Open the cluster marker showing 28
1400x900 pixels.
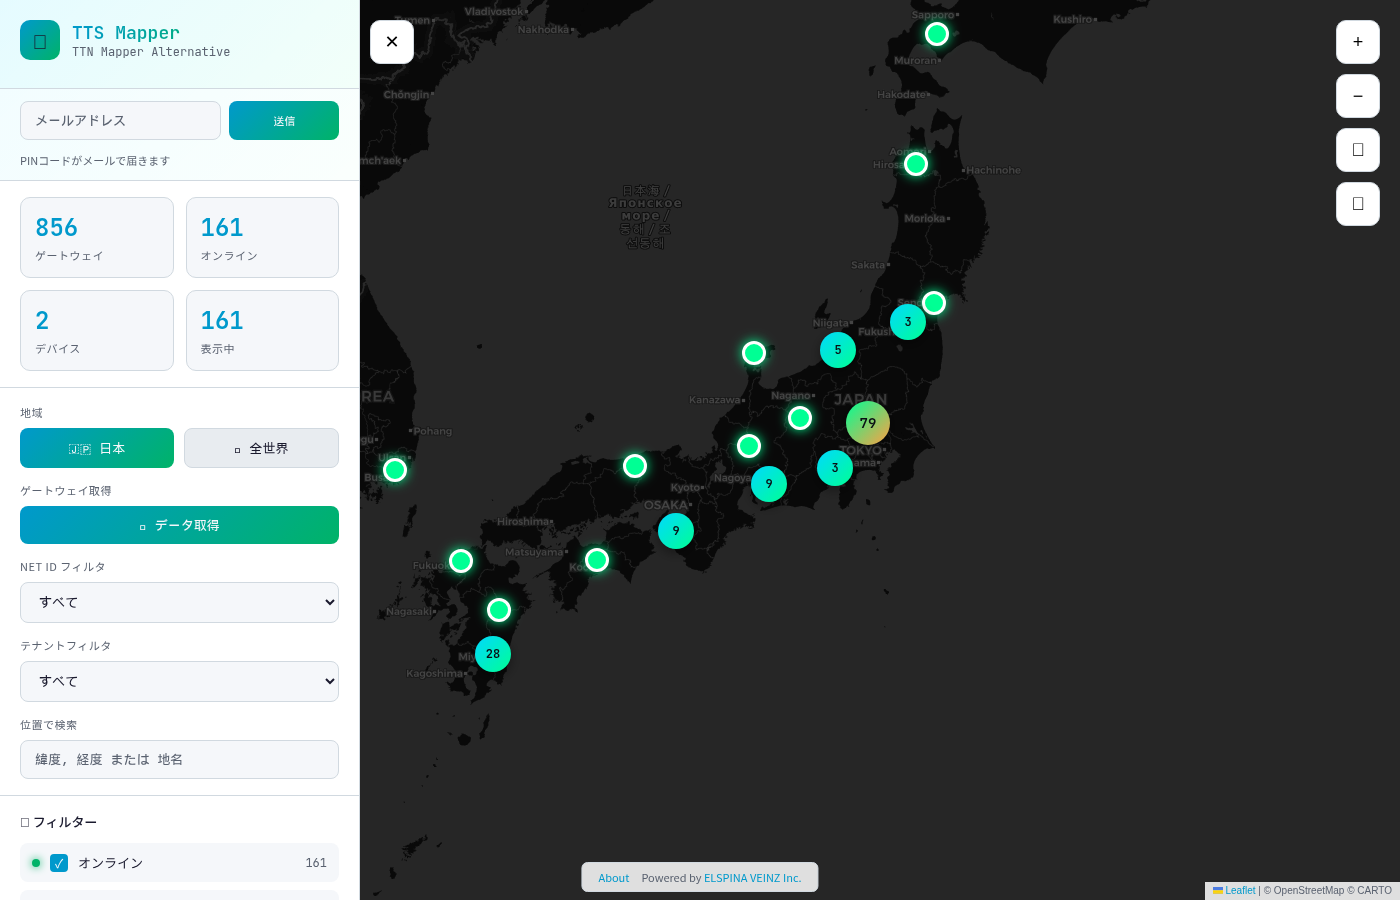coord(493,654)
